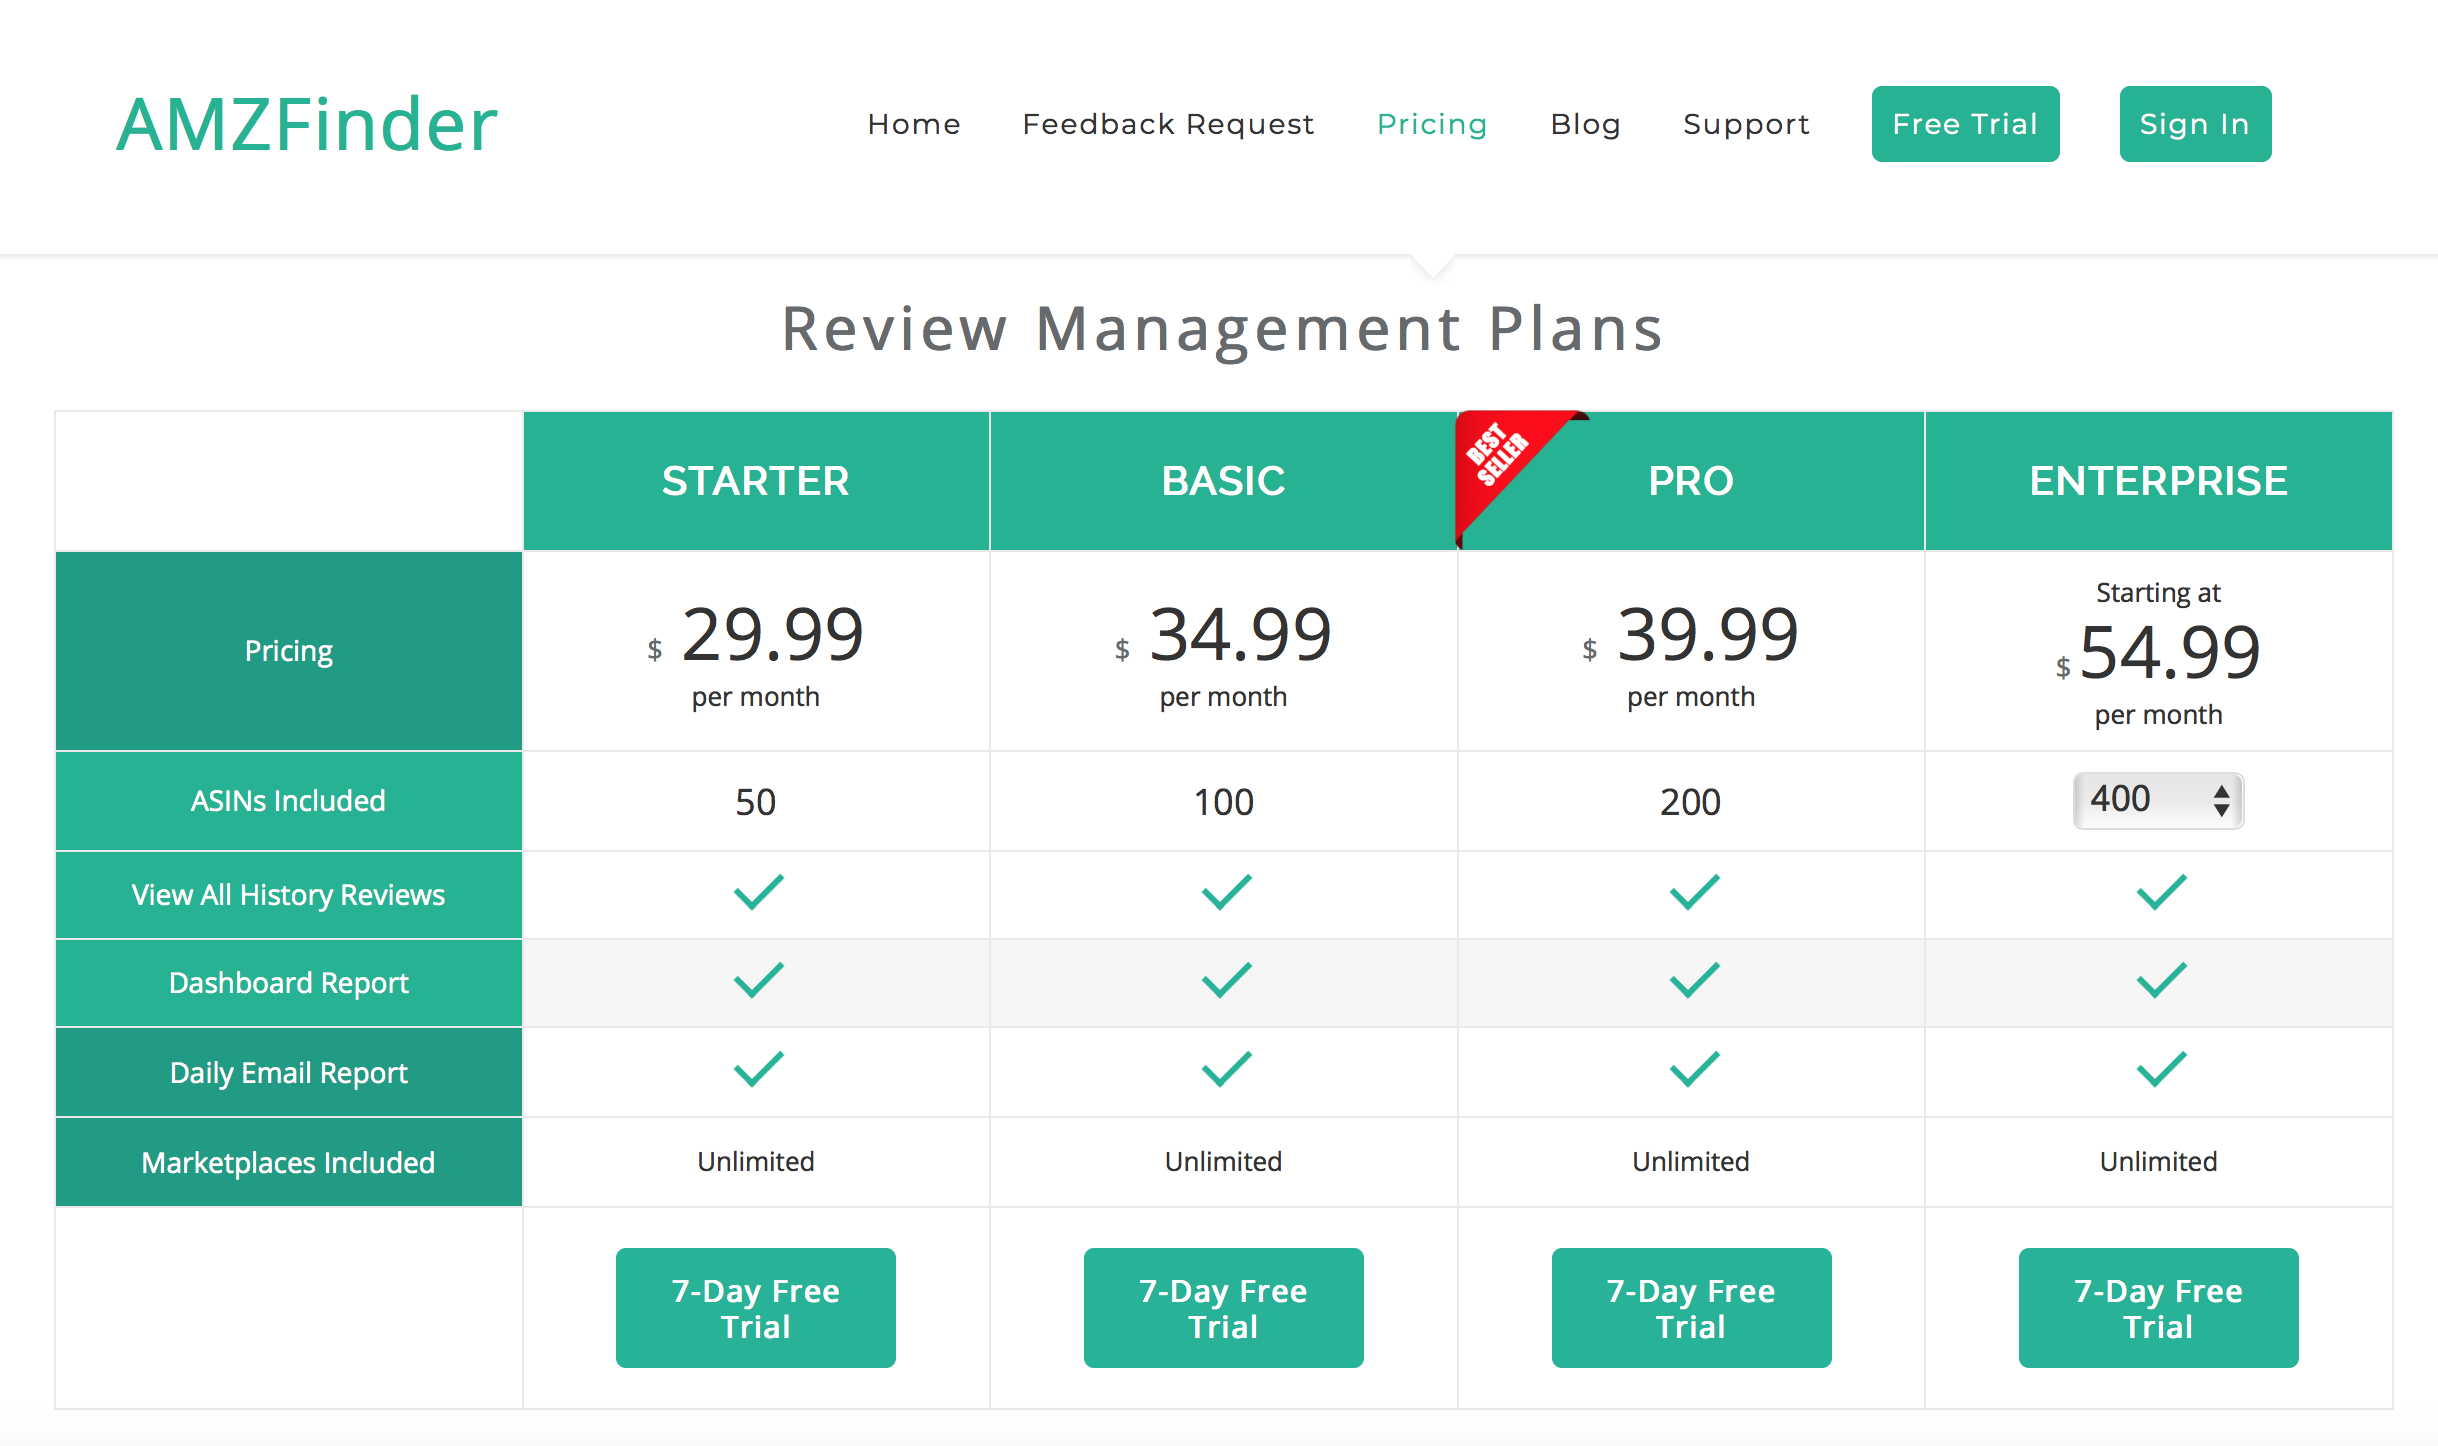The height and width of the screenshot is (1446, 2438).
Task: Click the Dashboard Report row label
Action: (x=289, y=983)
